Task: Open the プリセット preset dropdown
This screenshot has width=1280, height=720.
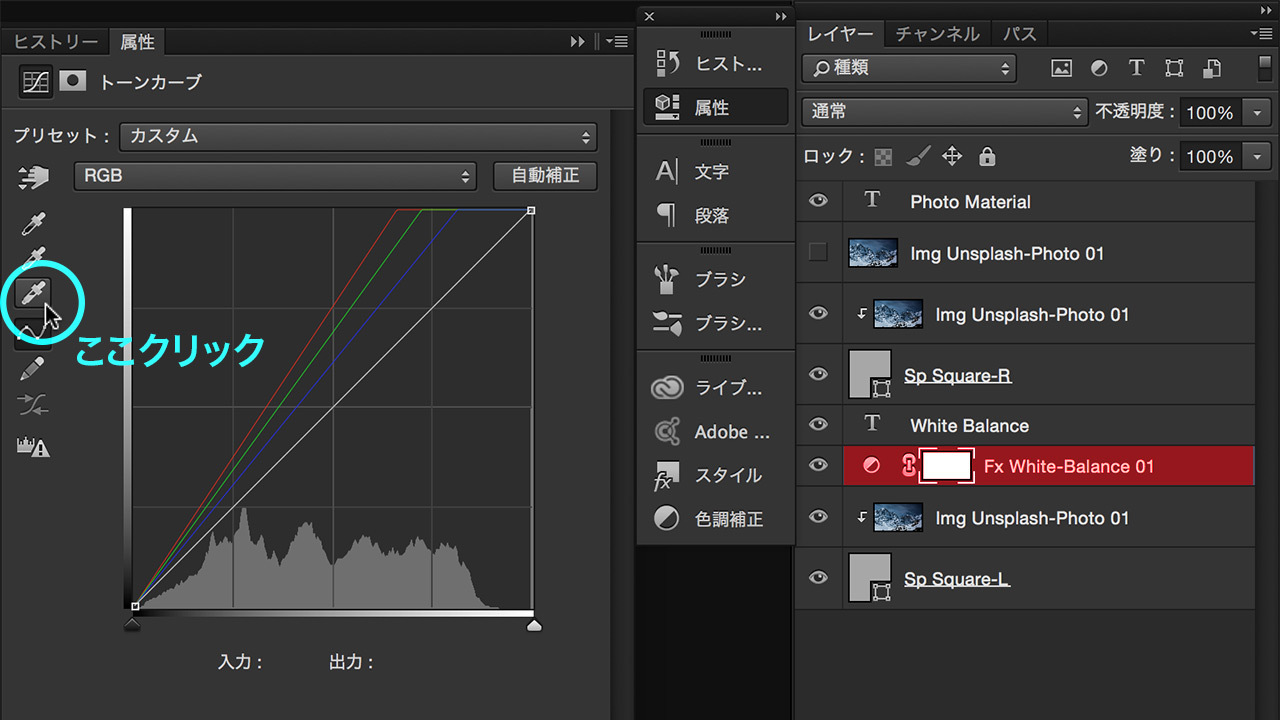Action: point(357,136)
